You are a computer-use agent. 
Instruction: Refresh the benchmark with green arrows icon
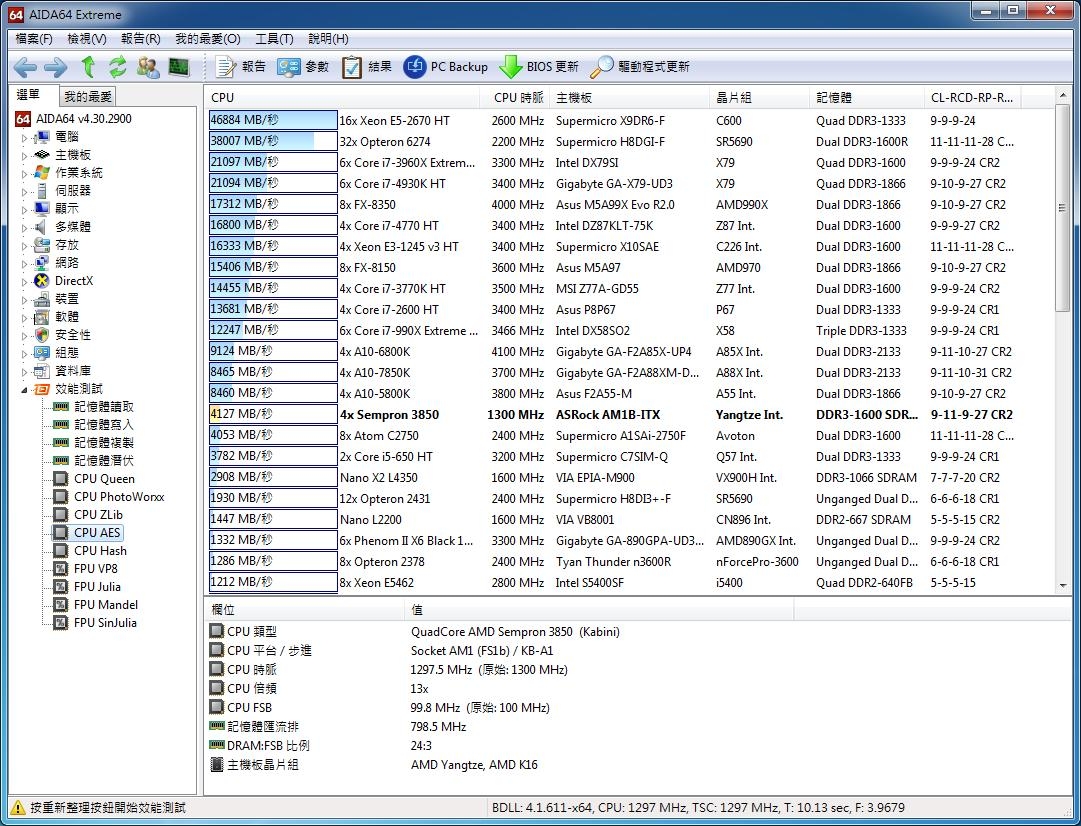click(x=118, y=67)
